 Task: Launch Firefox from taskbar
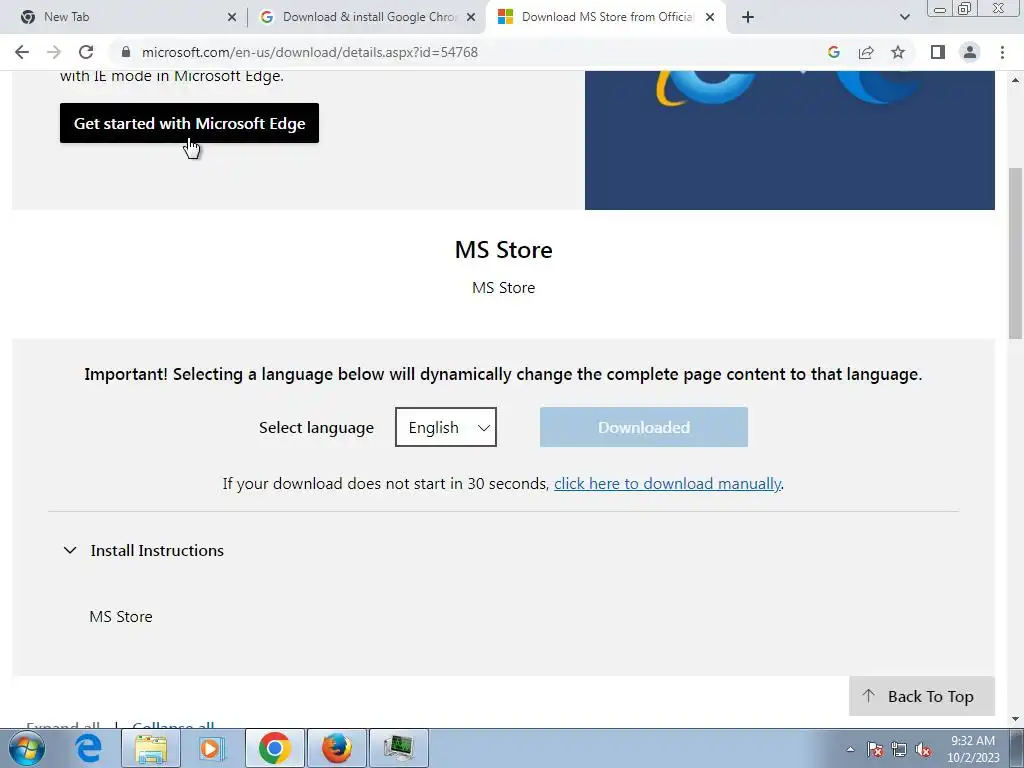337,748
